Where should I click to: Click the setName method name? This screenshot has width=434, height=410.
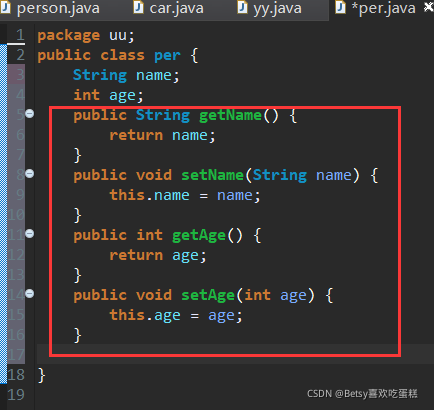pos(212,175)
